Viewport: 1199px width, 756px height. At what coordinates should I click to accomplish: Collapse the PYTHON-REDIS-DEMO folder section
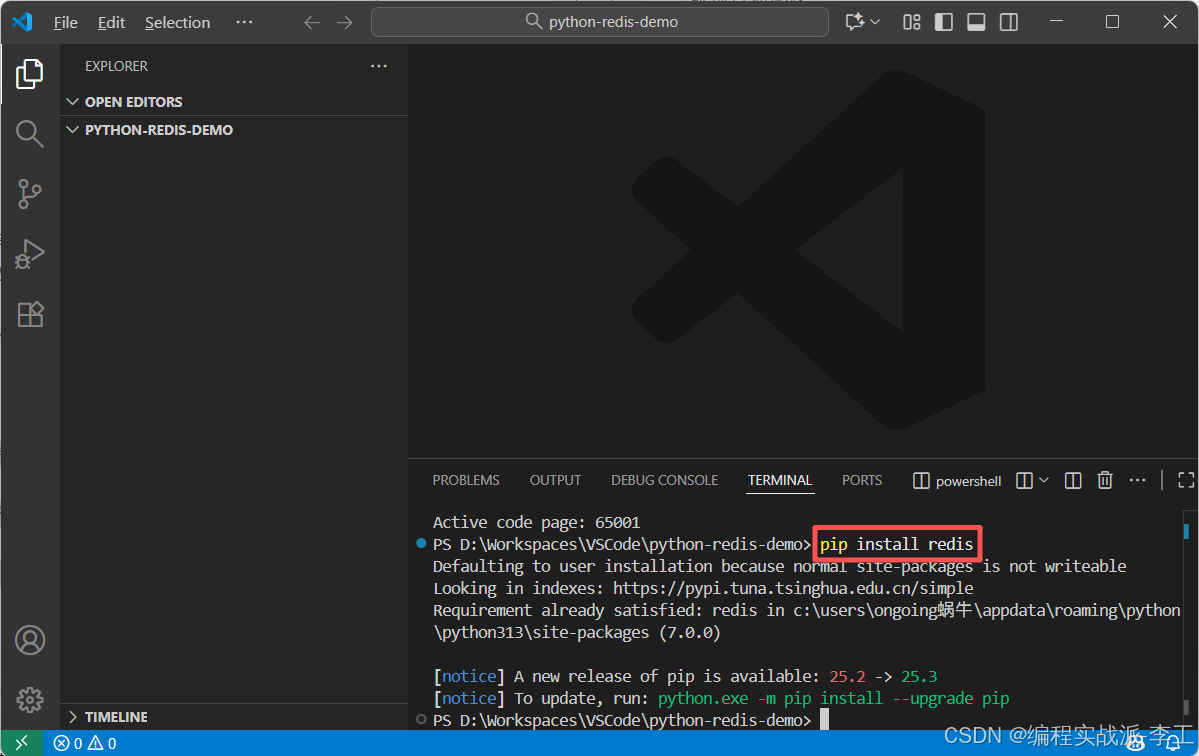coord(236,130)
